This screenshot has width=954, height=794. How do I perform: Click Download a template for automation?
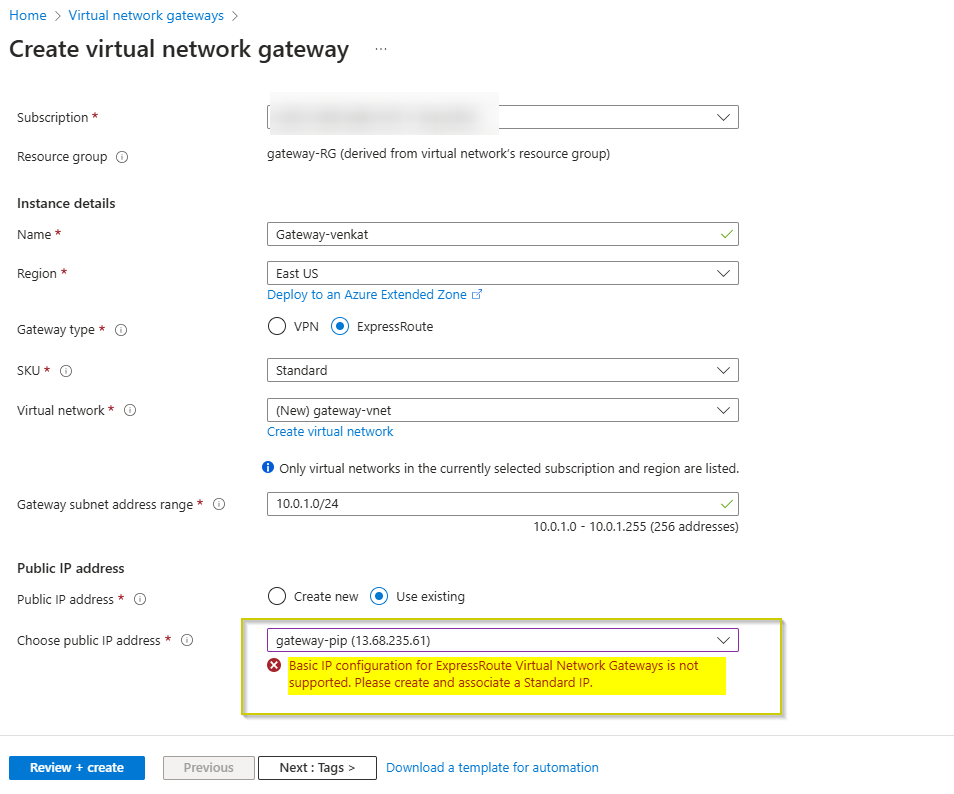tap(492, 767)
